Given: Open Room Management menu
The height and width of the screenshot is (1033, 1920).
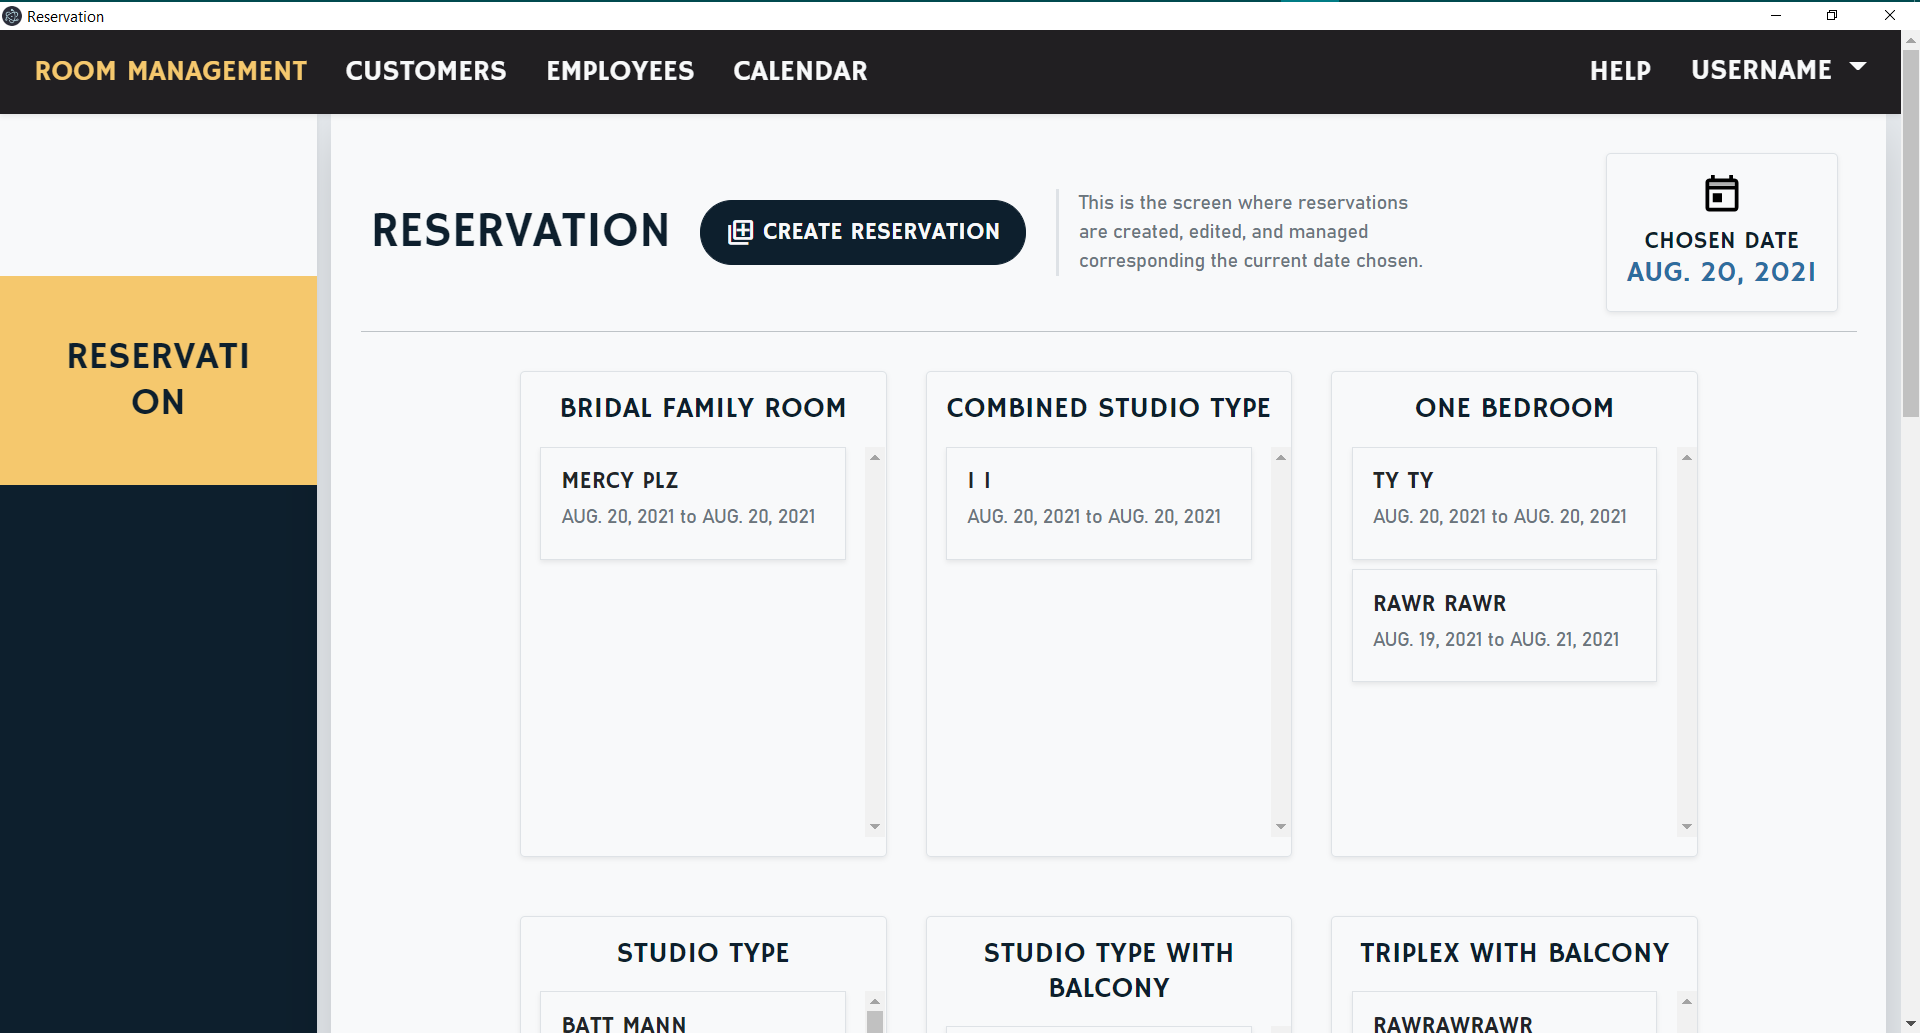Looking at the screenshot, I should click(171, 71).
